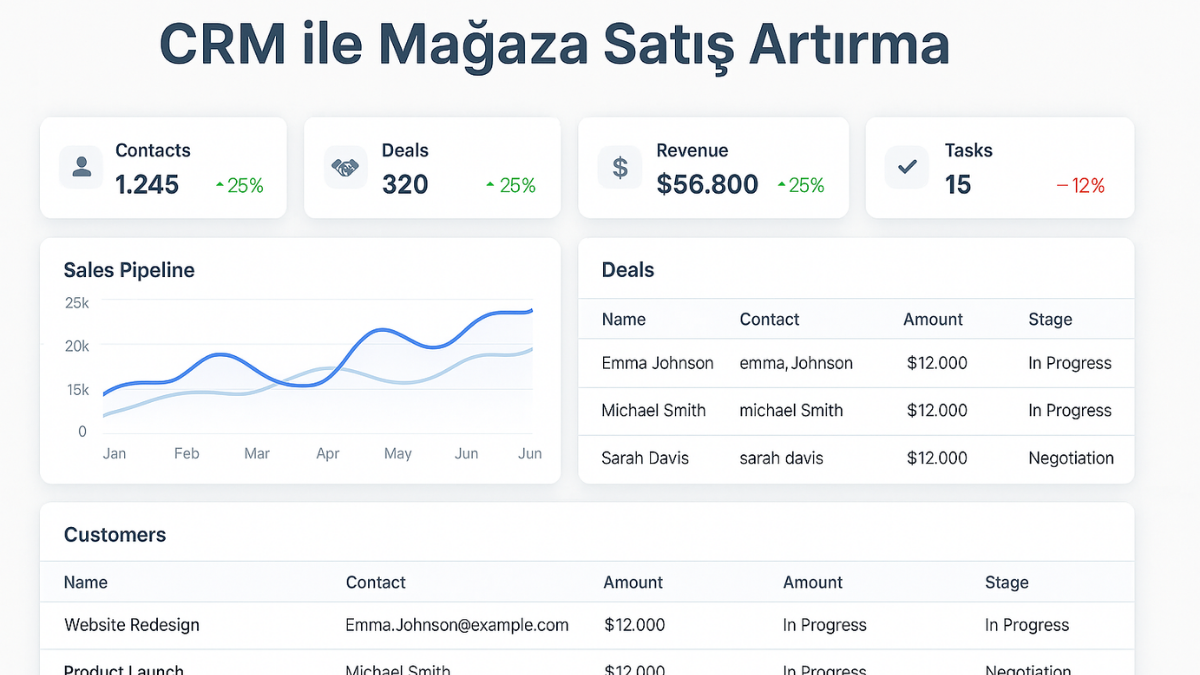The height and width of the screenshot is (675, 1200).
Task: Select Sarah Davis's Negotiation stage cell
Action: [x=1071, y=458]
